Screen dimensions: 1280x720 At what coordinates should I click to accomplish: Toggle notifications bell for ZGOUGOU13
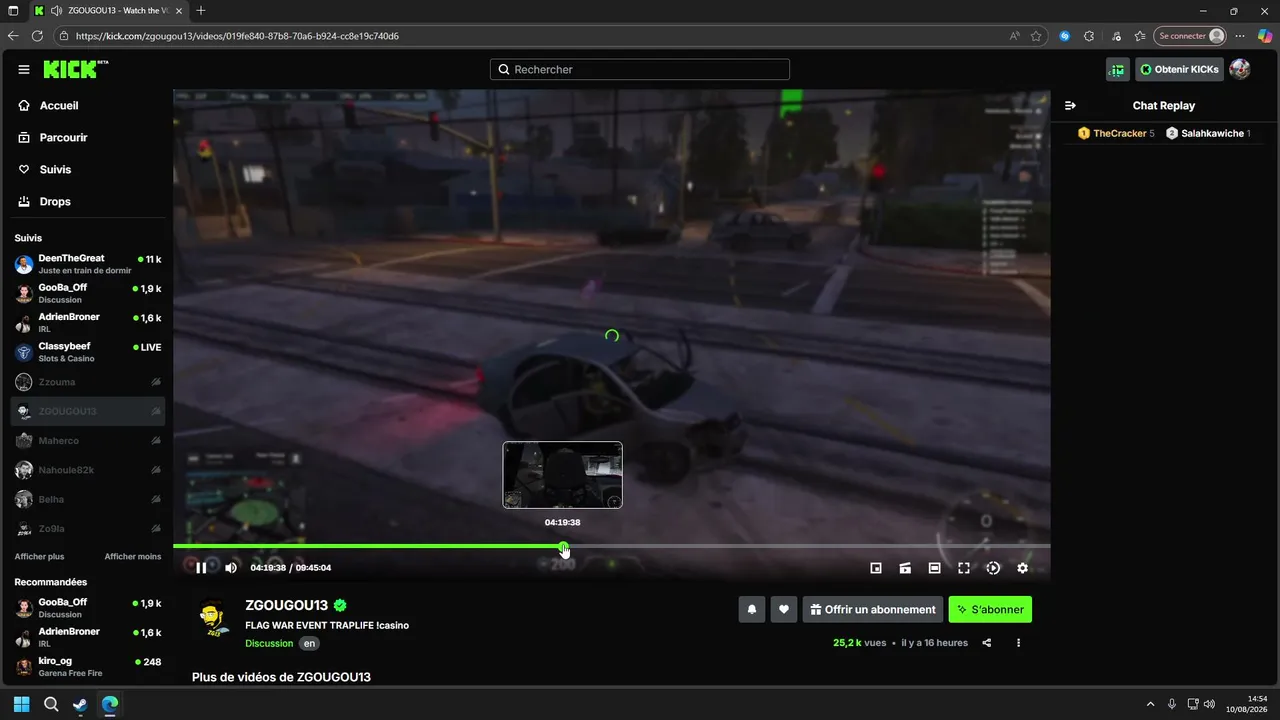752,609
